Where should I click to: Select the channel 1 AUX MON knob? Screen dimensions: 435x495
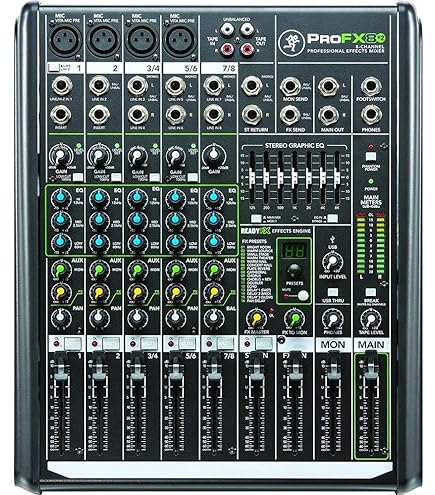click(61, 269)
